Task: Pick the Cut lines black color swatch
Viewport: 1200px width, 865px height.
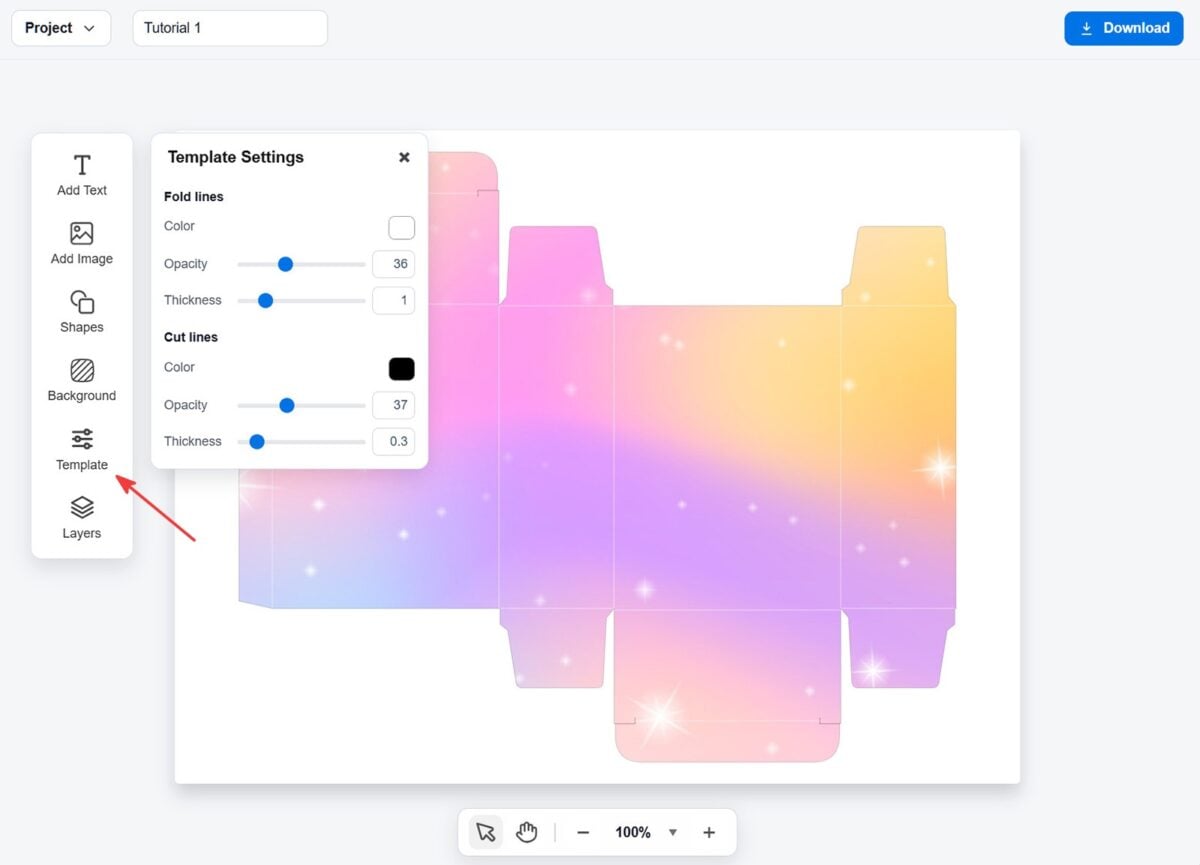Action: pos(401,368)
